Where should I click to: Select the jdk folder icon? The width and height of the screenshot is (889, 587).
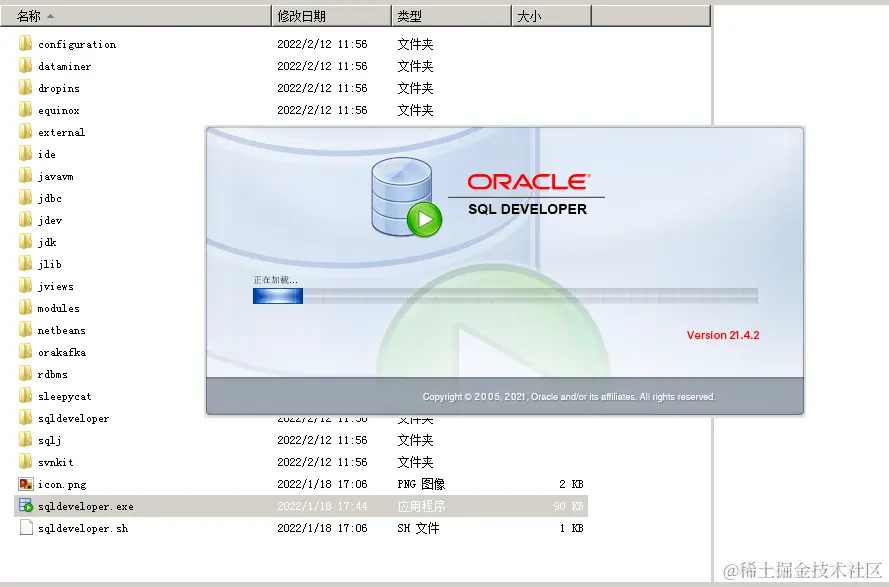click(x=26, y=242)
